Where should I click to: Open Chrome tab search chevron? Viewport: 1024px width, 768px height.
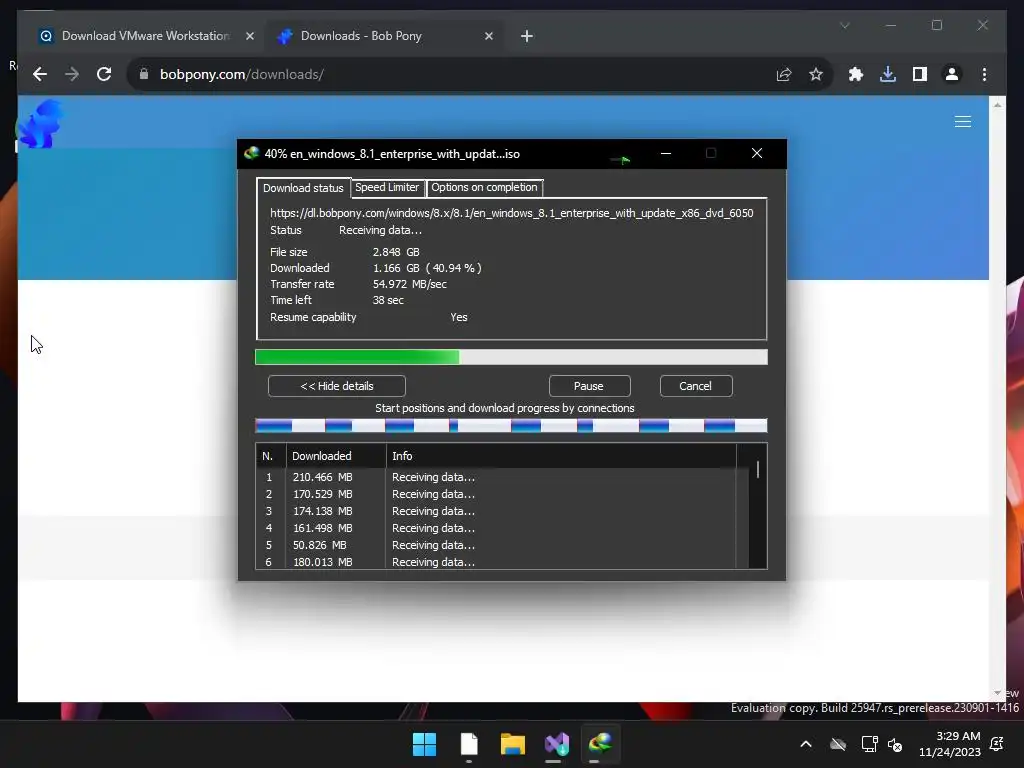[844, 25]
